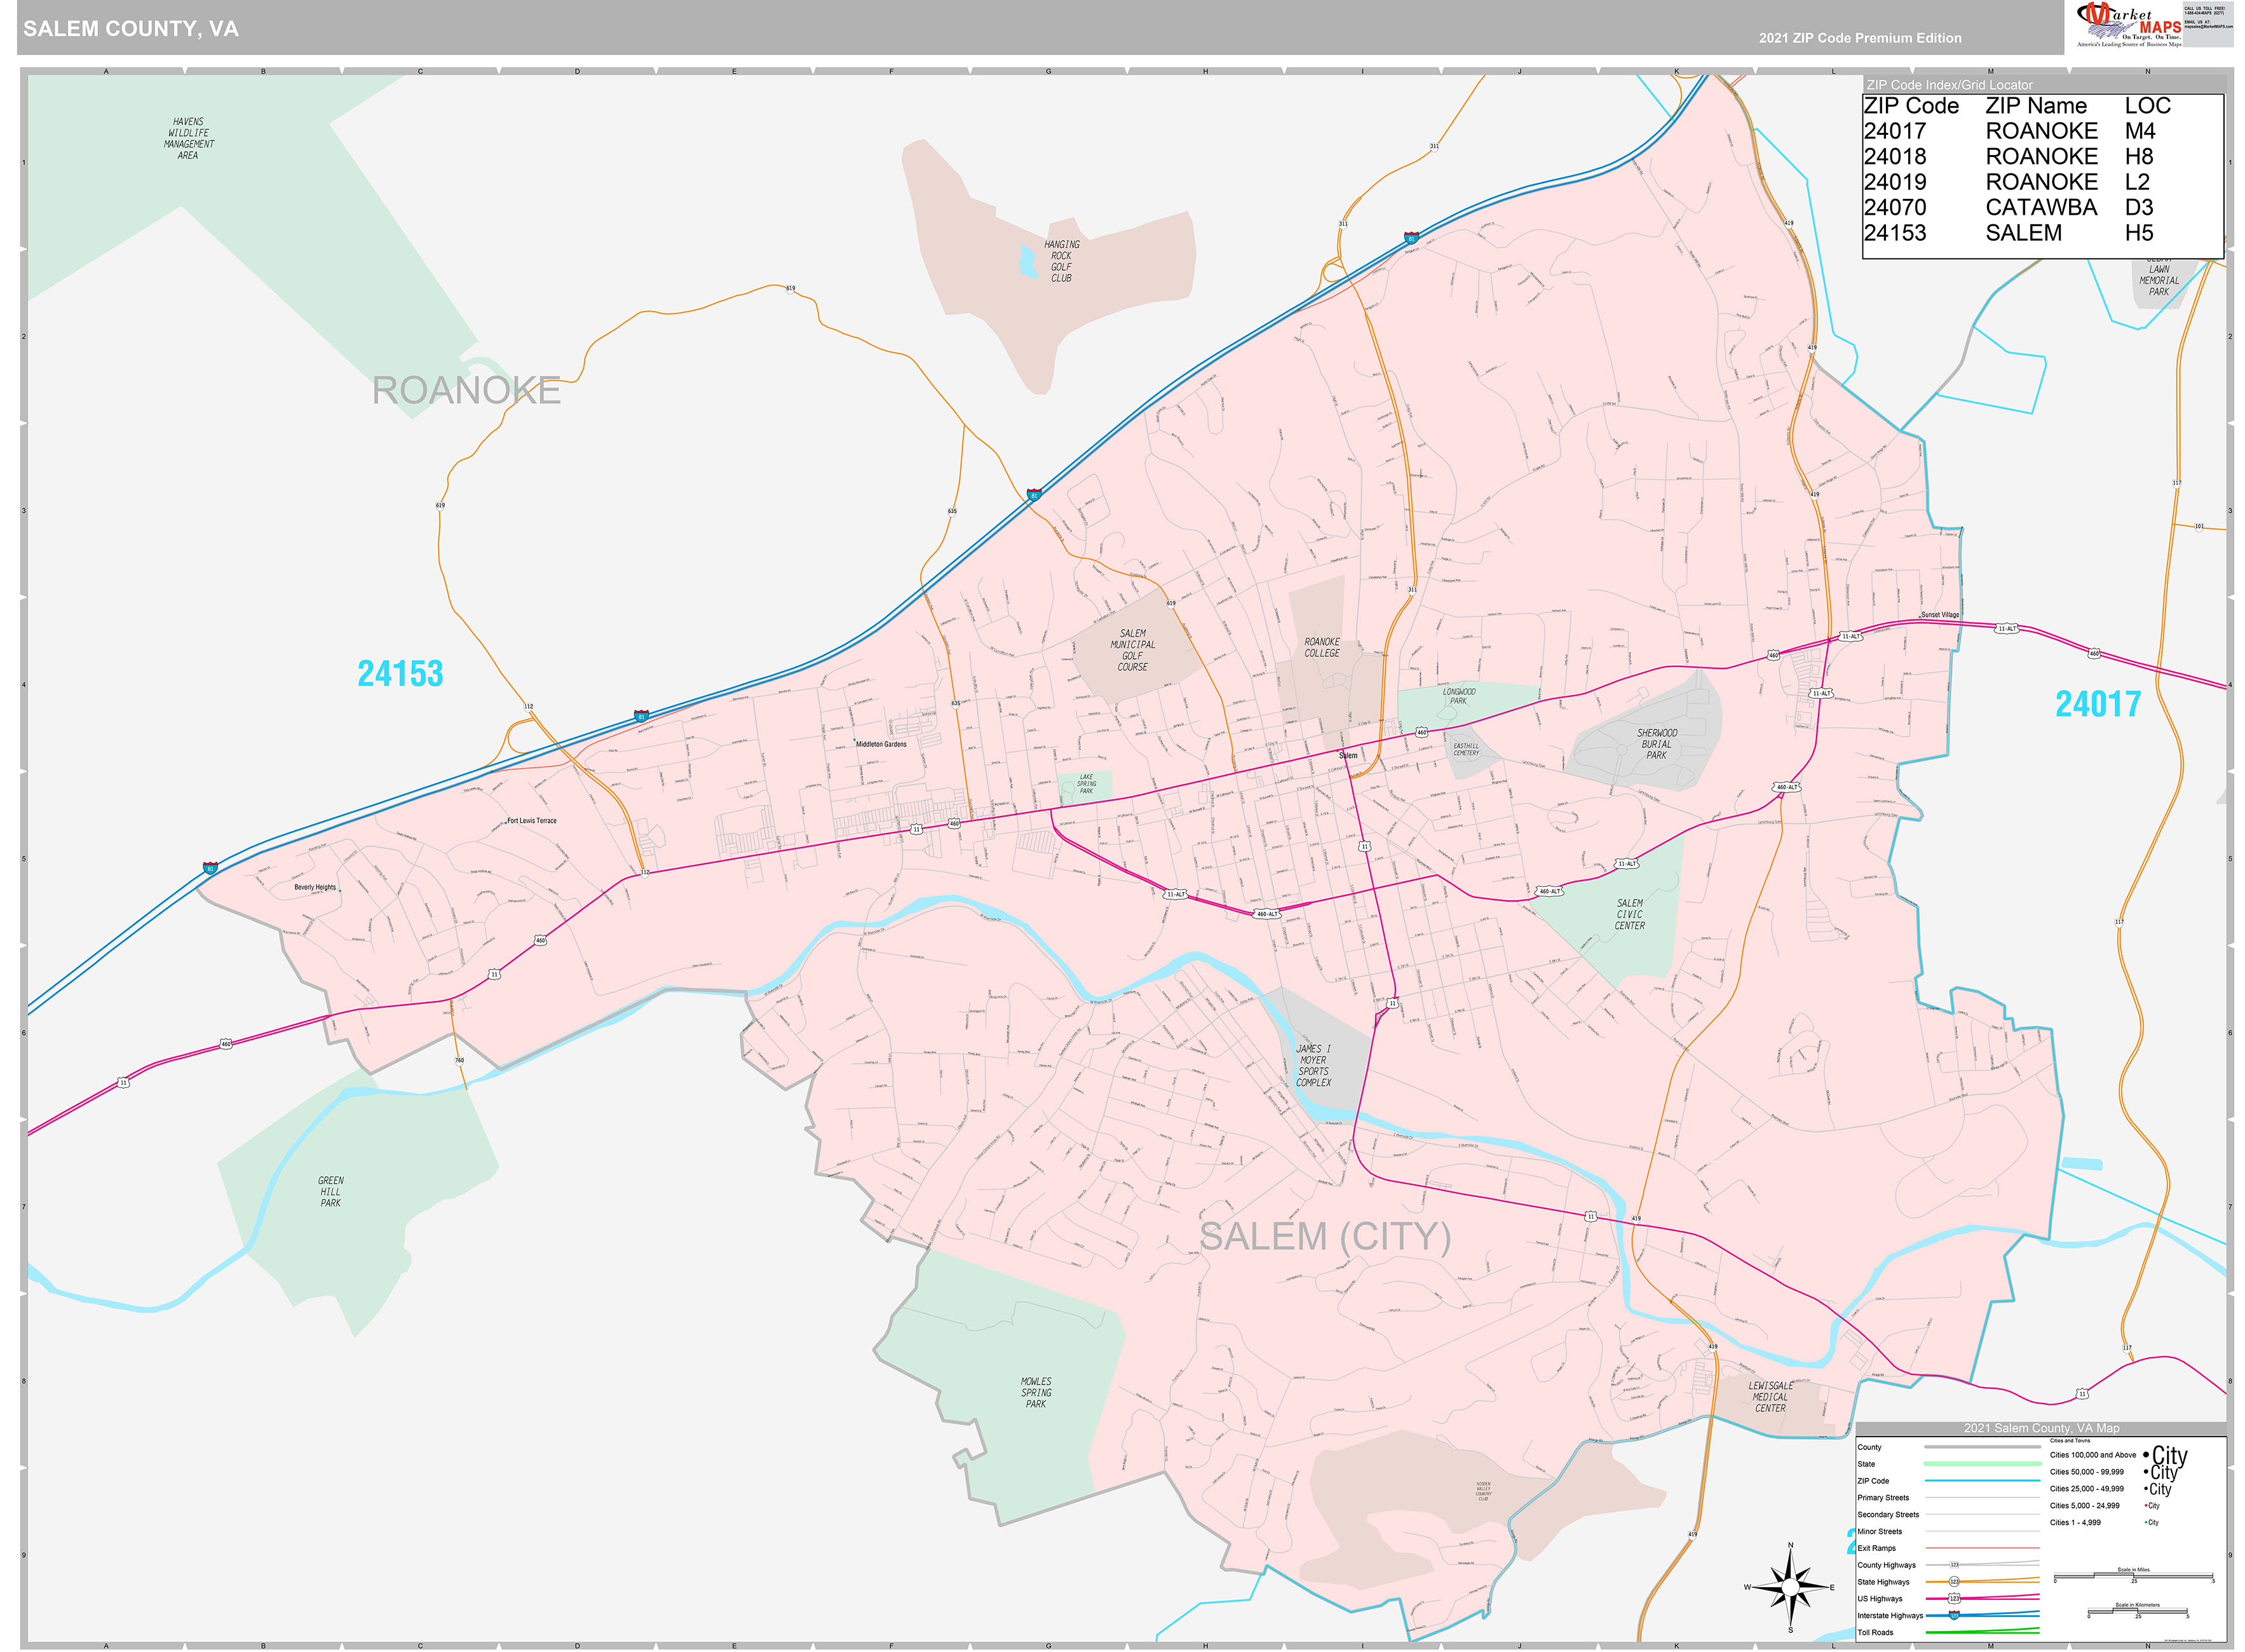
Task: Select the Exit Ramps legend symbol
Action: 1982,1548
